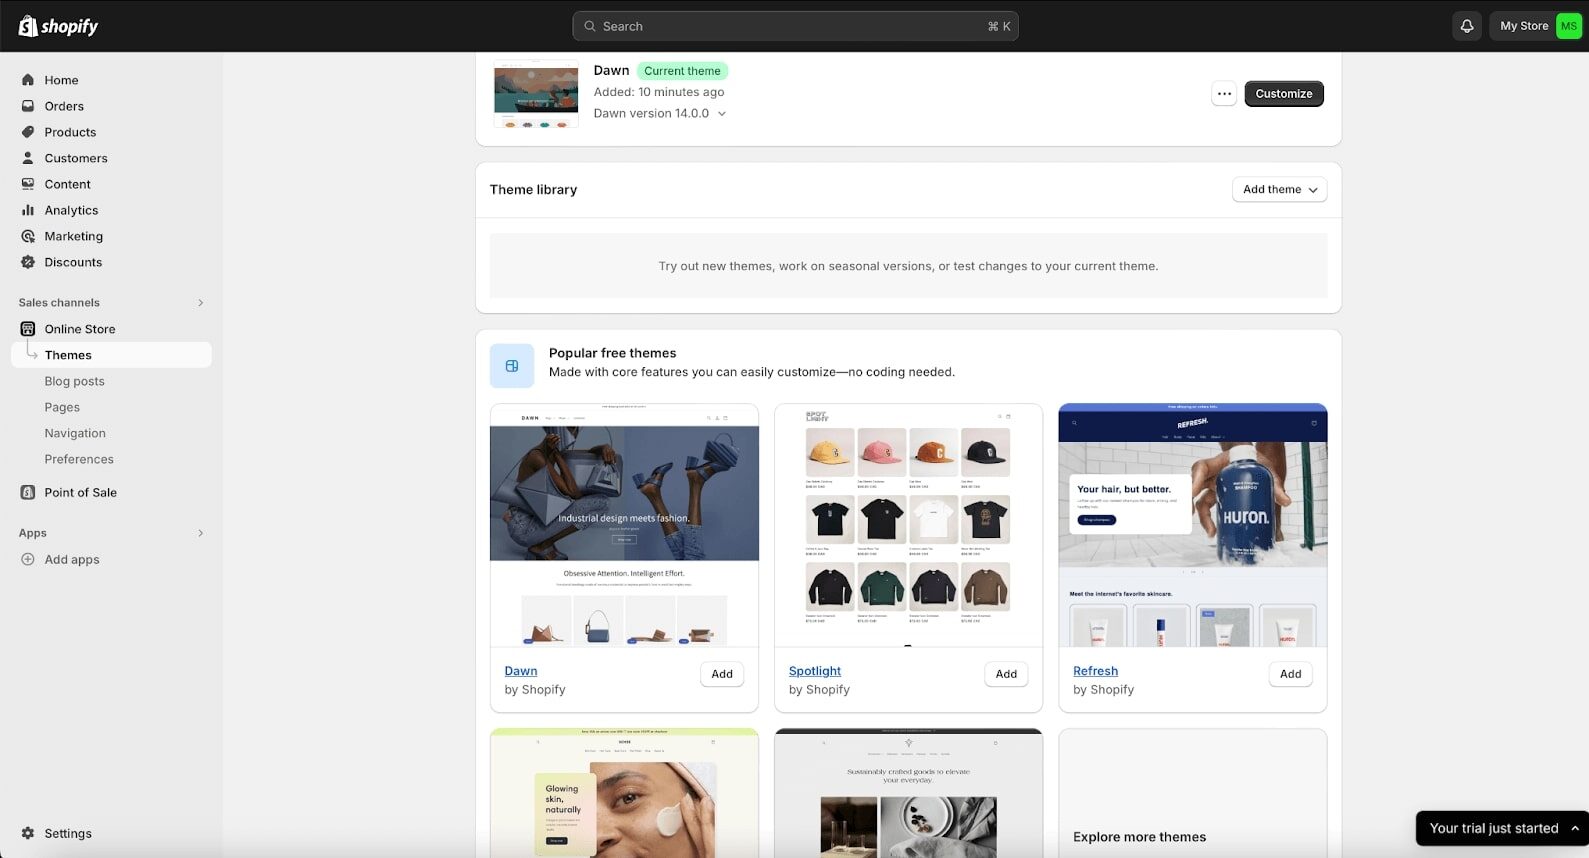Image resolution: width=1589 pixels, height=858 pixels.
Task: Click the Add apps plus icon
Action: (x=28, y=559)
